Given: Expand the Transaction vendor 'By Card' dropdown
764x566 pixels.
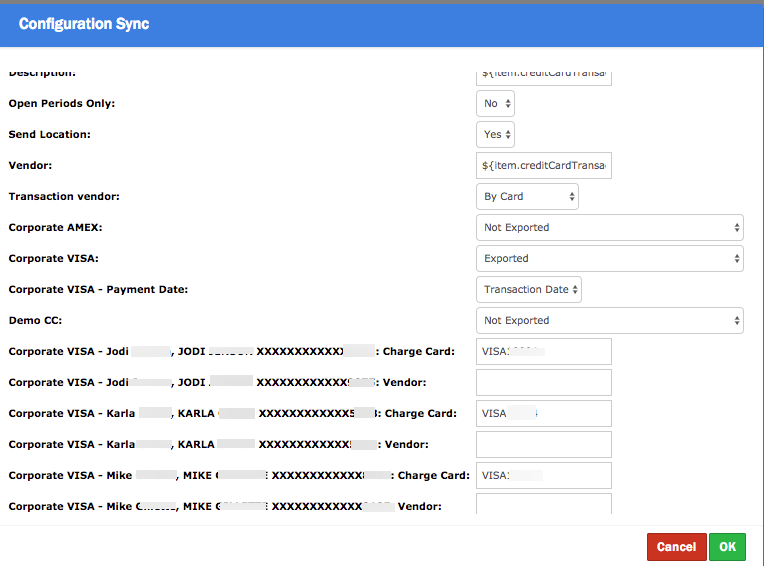Looking at the screenshot, I should point(527,196).
